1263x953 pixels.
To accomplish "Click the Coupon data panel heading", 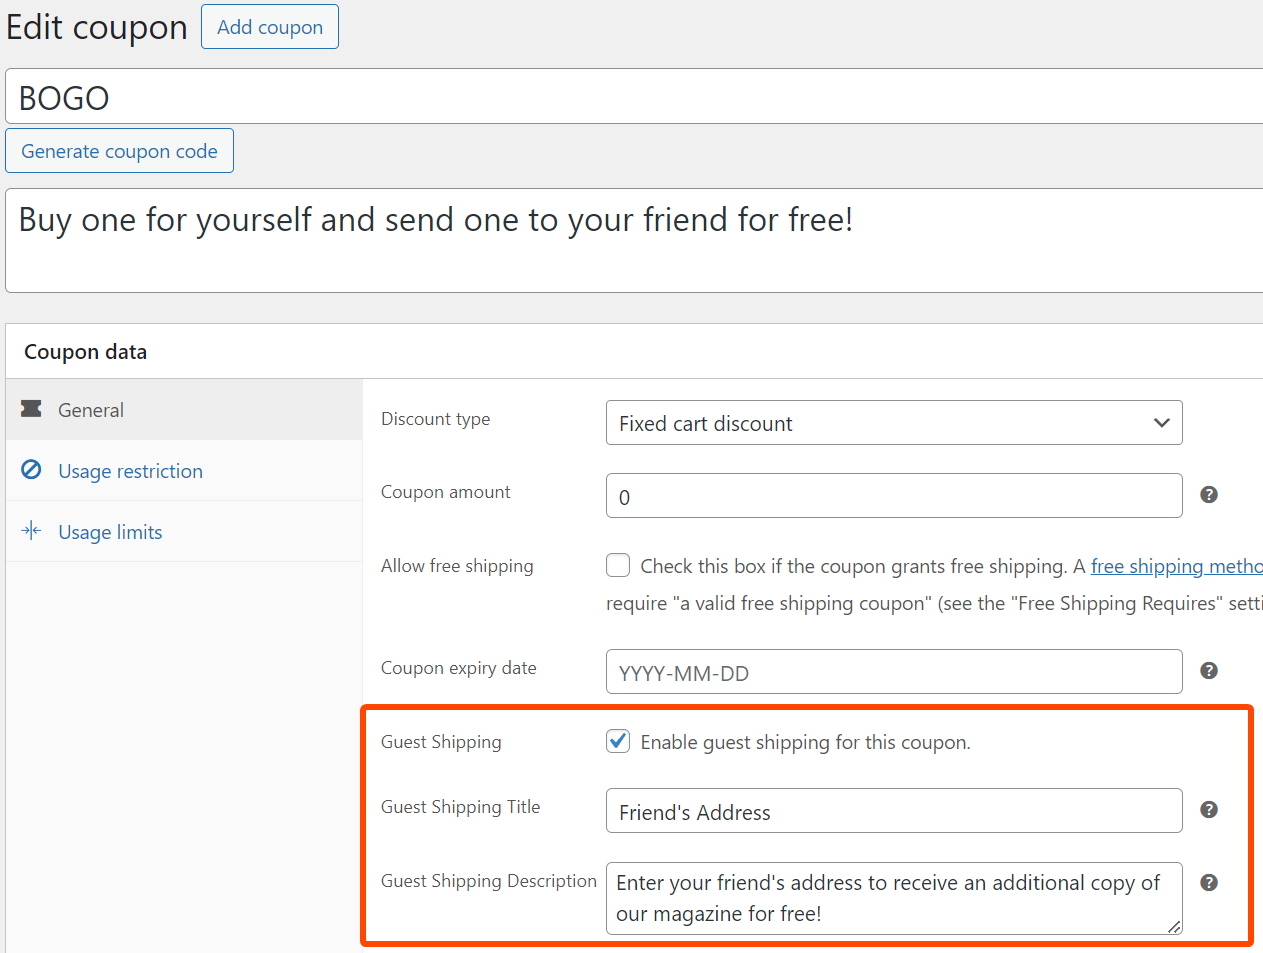I will point(85,352).
